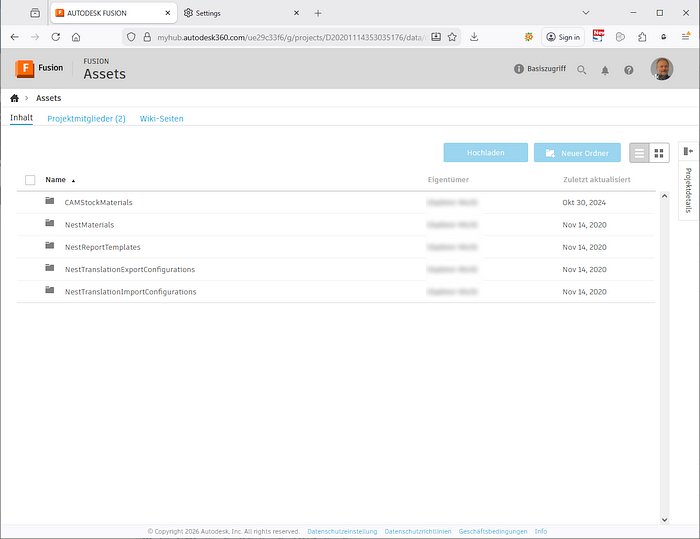Click the shield tracking protection icon
The image size is (700, 539).
[131, 37]
